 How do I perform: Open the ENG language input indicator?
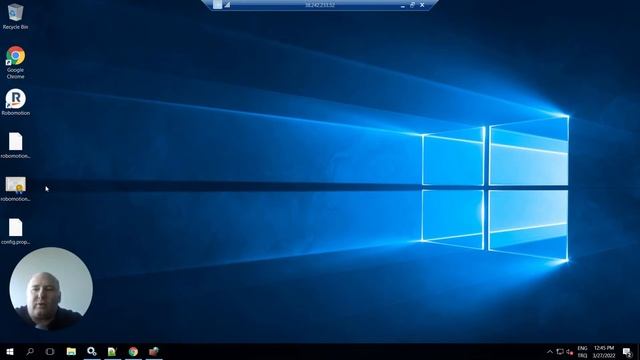click(582, 352)
